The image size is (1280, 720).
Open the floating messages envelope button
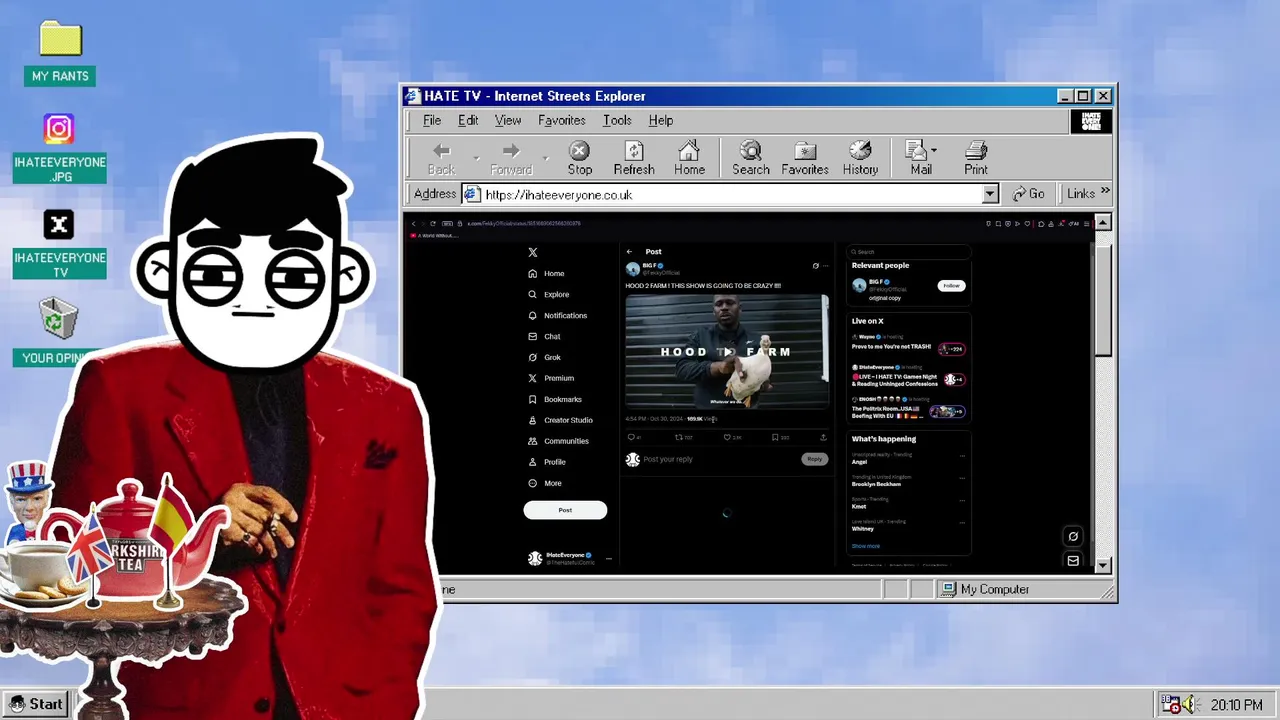[x=1073, y=561]
